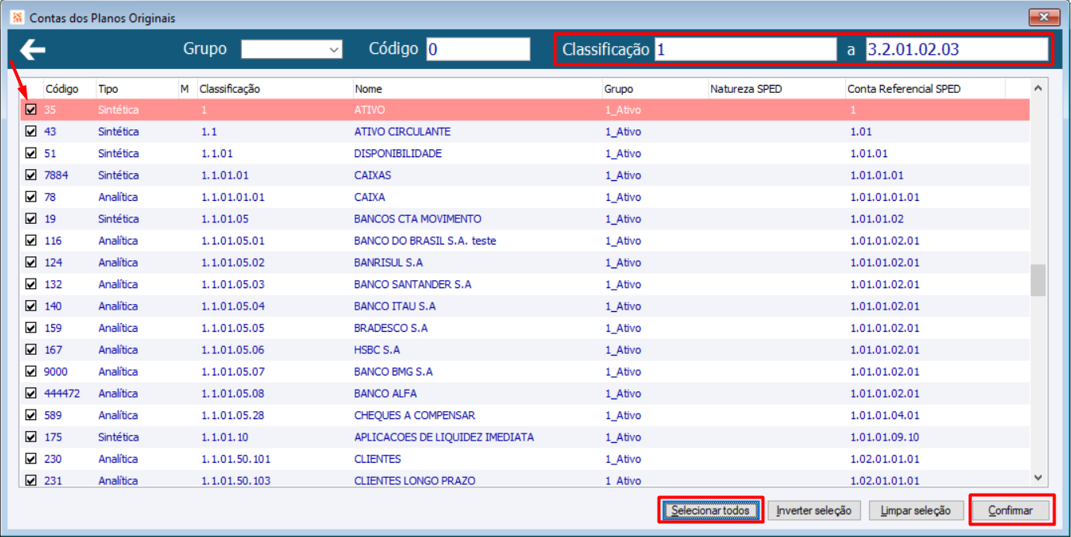Viewport: 1071px width, 537px height.
Task: Click the vertical scrollbar thumb
Action: tap(1038, 280)
